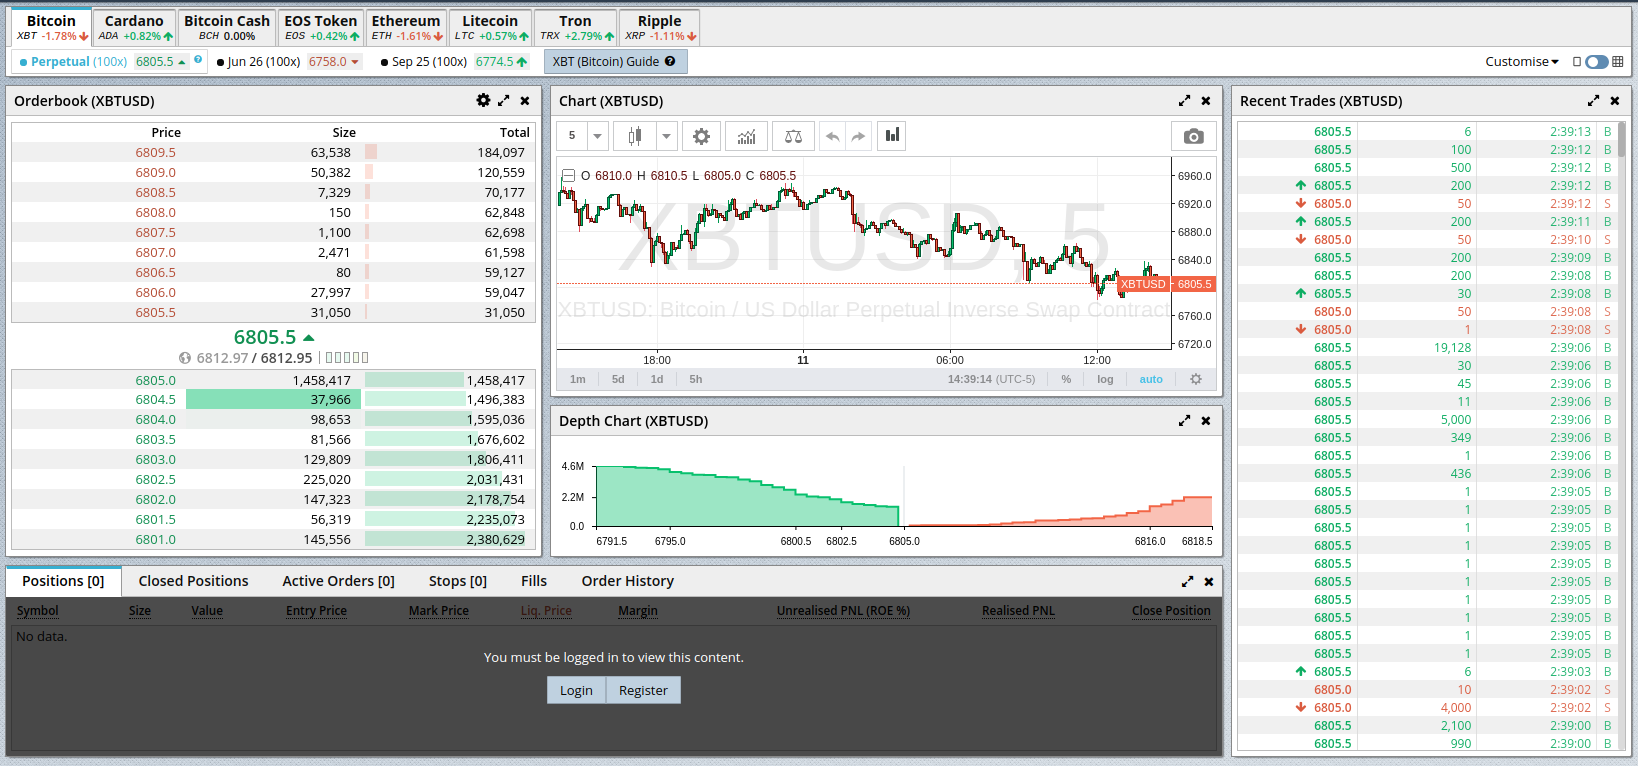1638x766 pixels.
Task: Open the Customise dropdown
Action: click(1522, 61)
